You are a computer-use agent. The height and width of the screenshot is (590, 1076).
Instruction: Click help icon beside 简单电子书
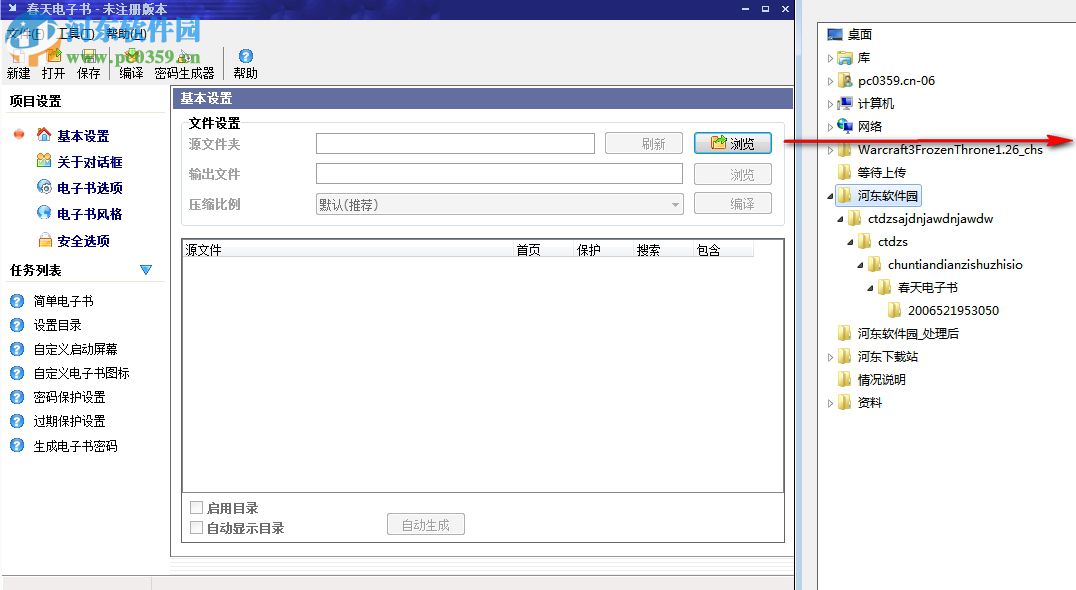17,300
